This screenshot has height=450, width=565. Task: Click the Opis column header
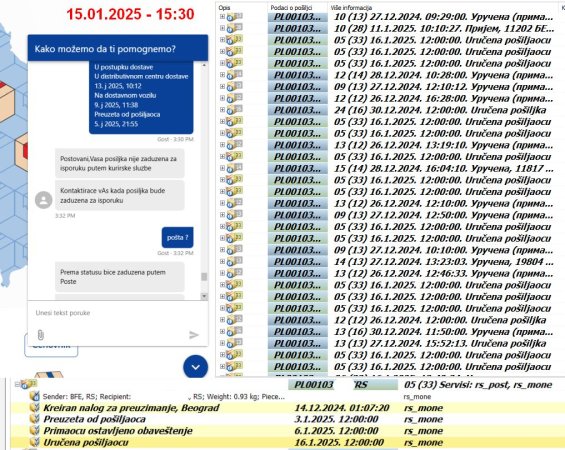[x=224, y=8]
